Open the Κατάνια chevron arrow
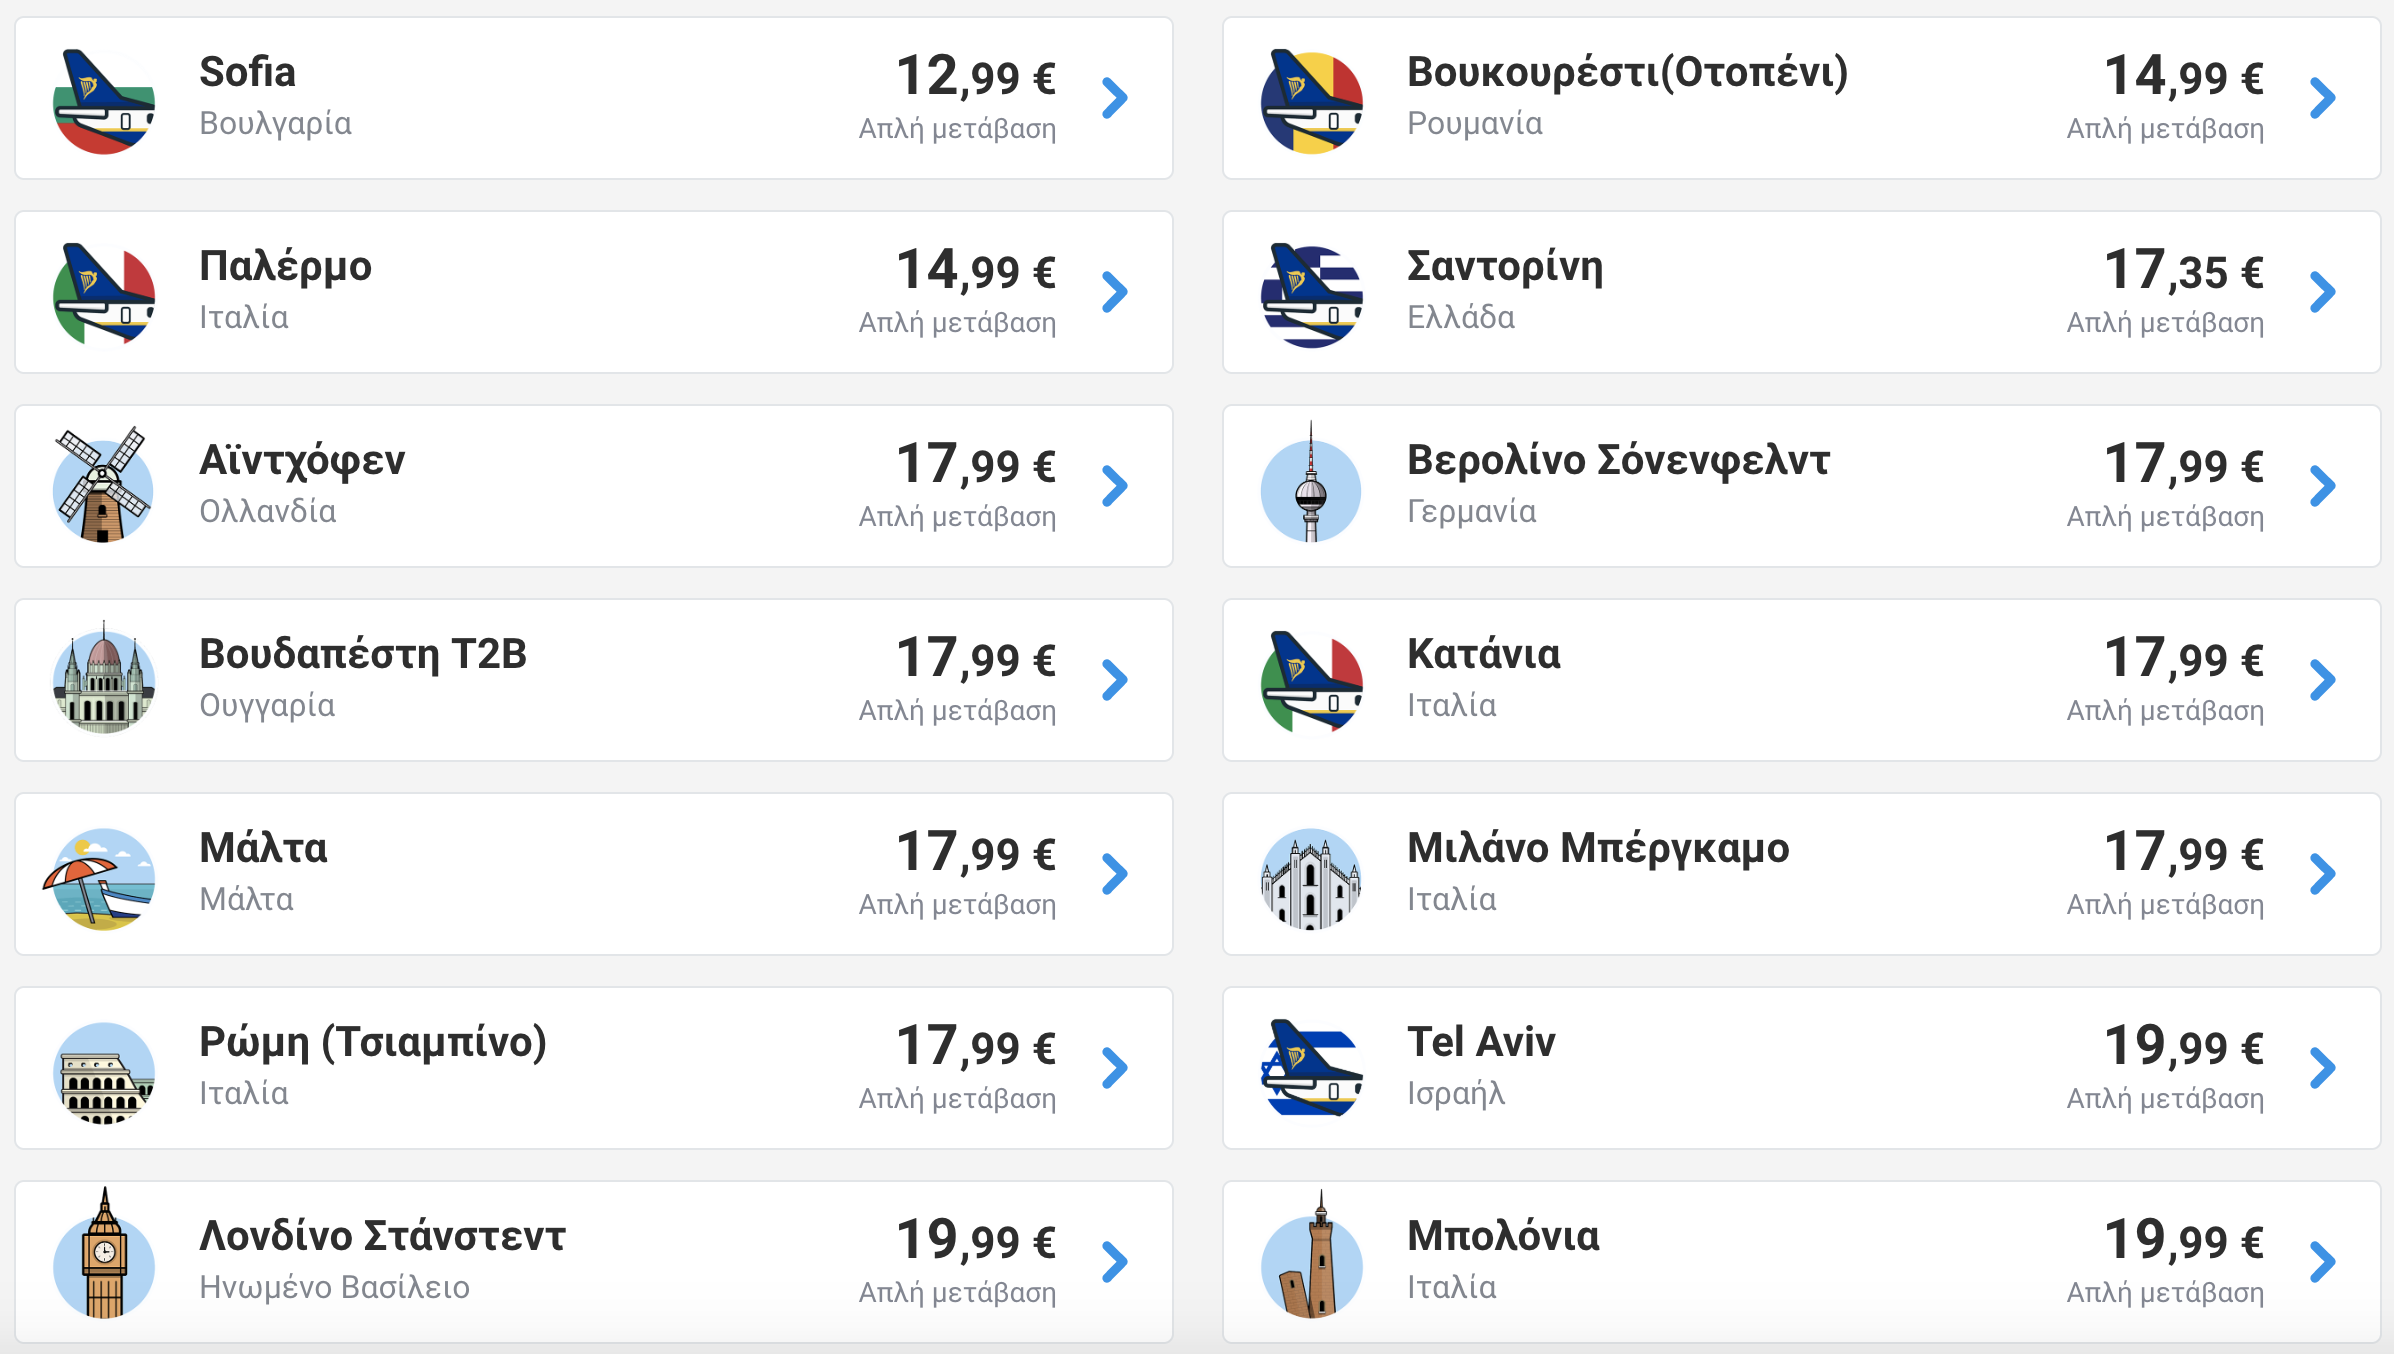2394x1354 pixels. pyautogui.click(x=2323, y=680)
